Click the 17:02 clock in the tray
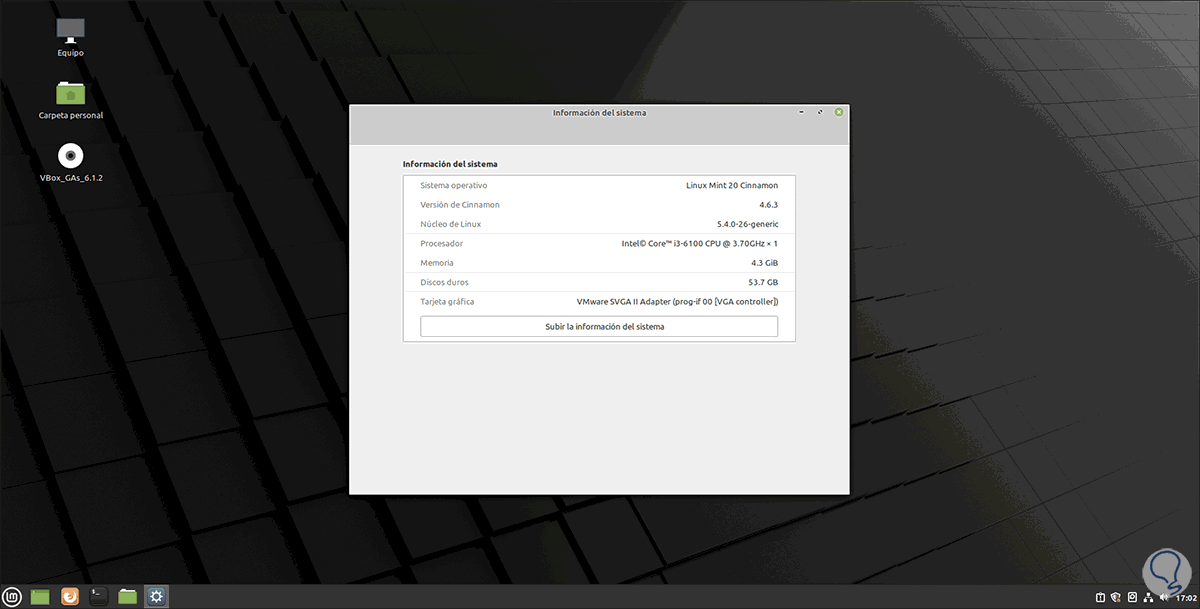 [1186, 597]
